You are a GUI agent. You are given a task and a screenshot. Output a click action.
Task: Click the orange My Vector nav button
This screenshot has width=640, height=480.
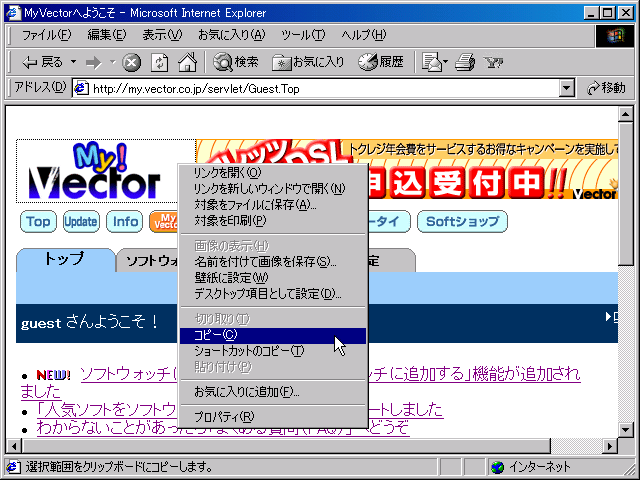coord(164,222)
